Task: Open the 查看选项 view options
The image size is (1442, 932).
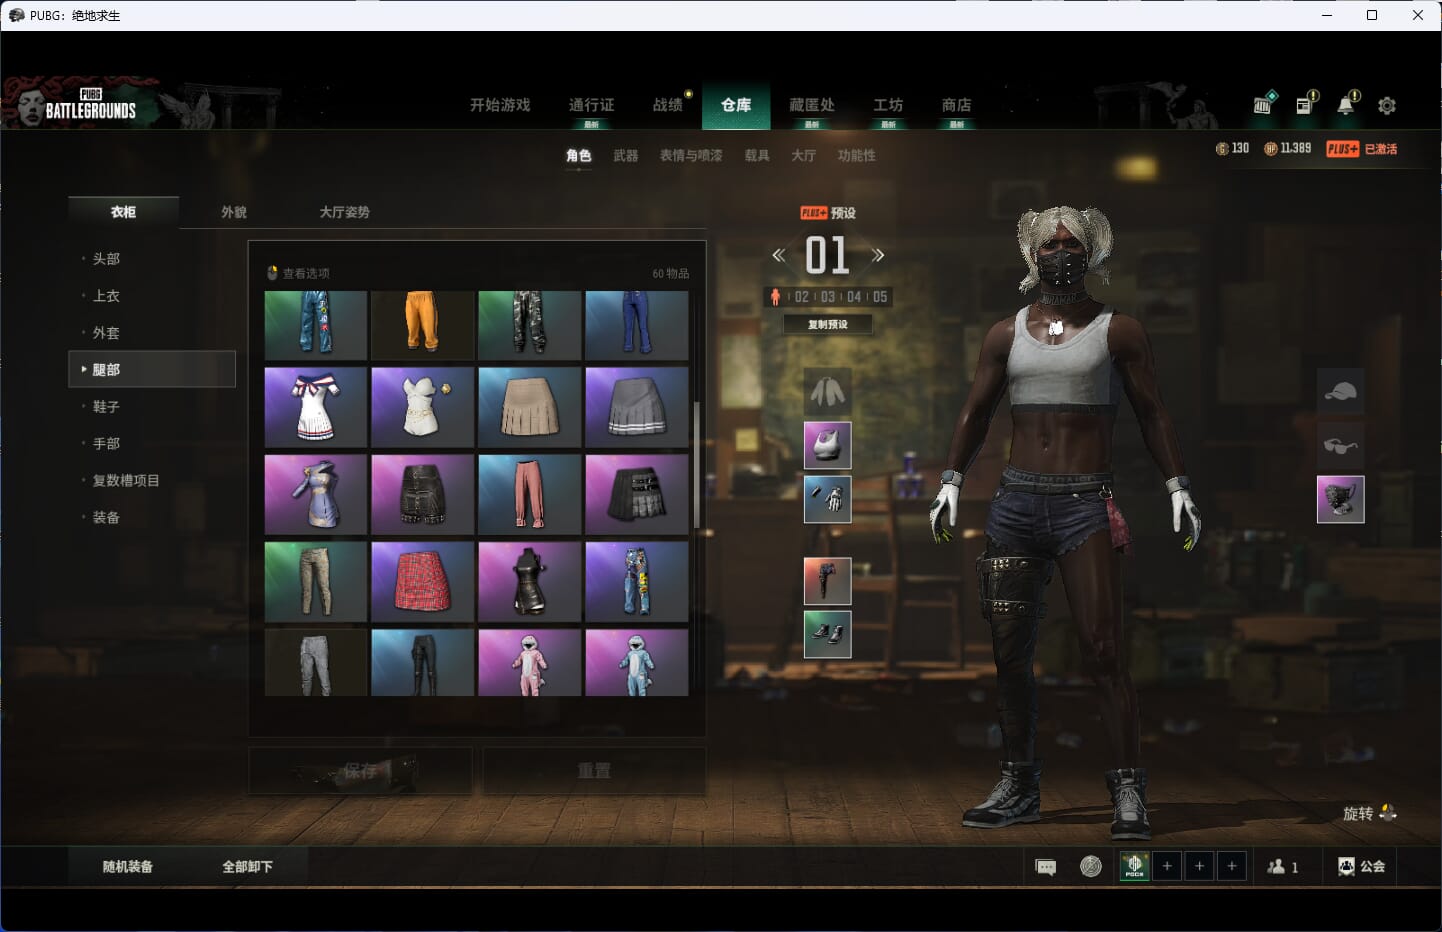Action: tap(299, 273)
